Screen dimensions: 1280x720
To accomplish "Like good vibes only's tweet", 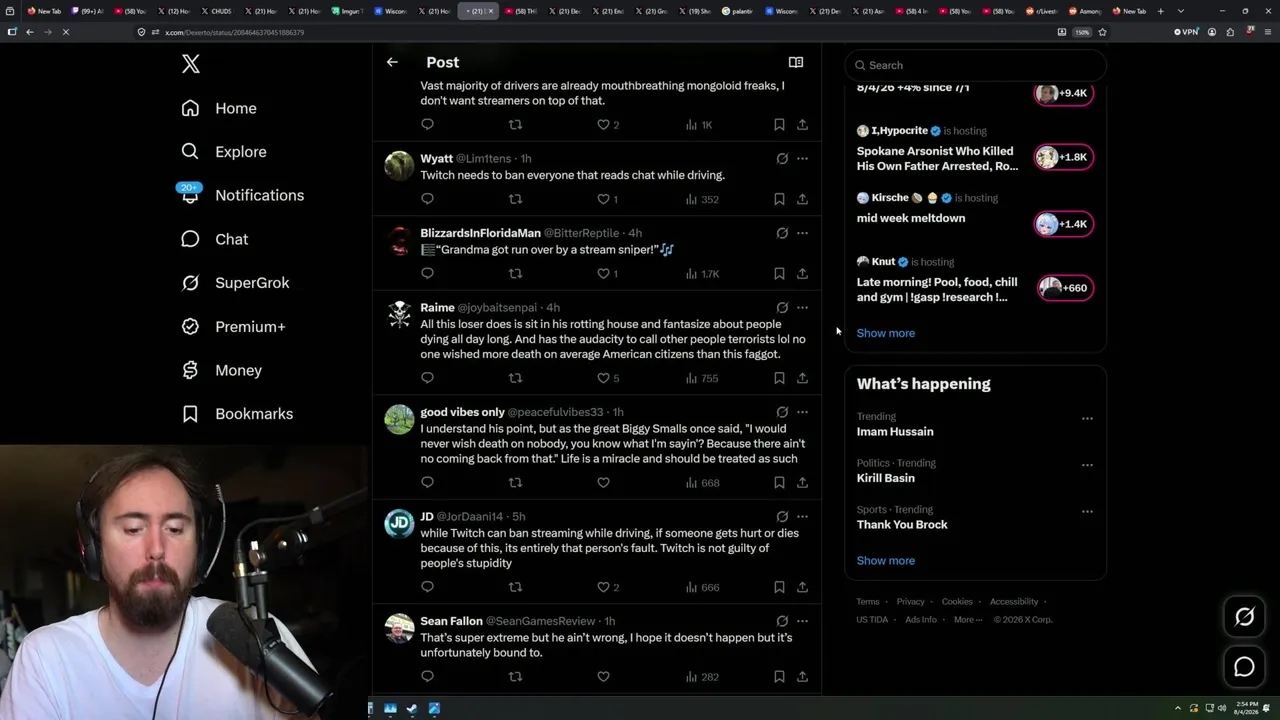I will pyautogui.click(x=603, y=483).
